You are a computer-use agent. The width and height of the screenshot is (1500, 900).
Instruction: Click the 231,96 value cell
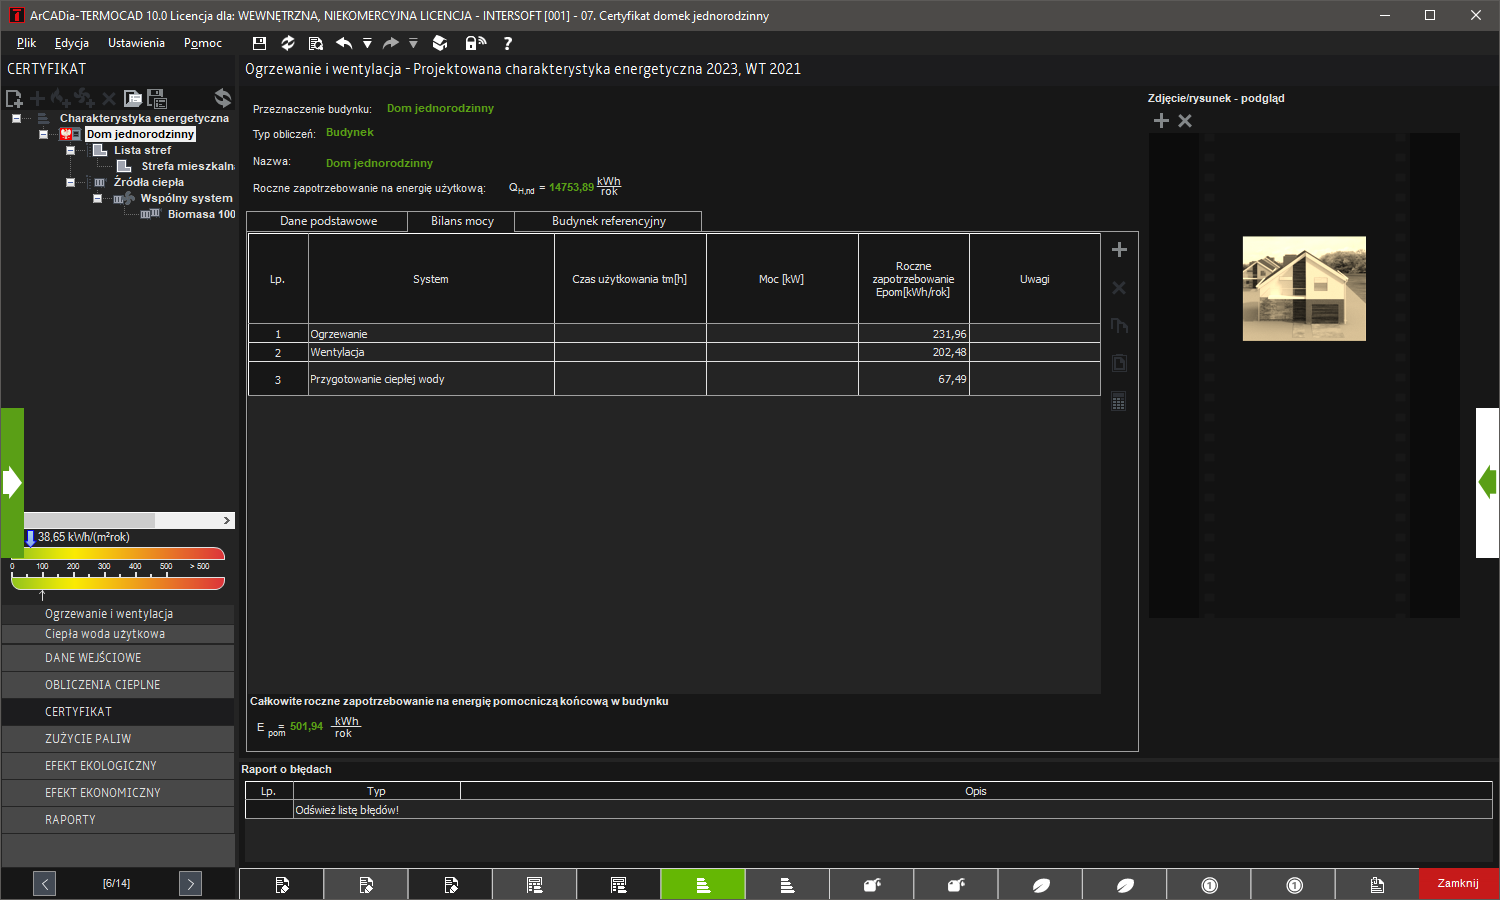[x=913, y=334]
